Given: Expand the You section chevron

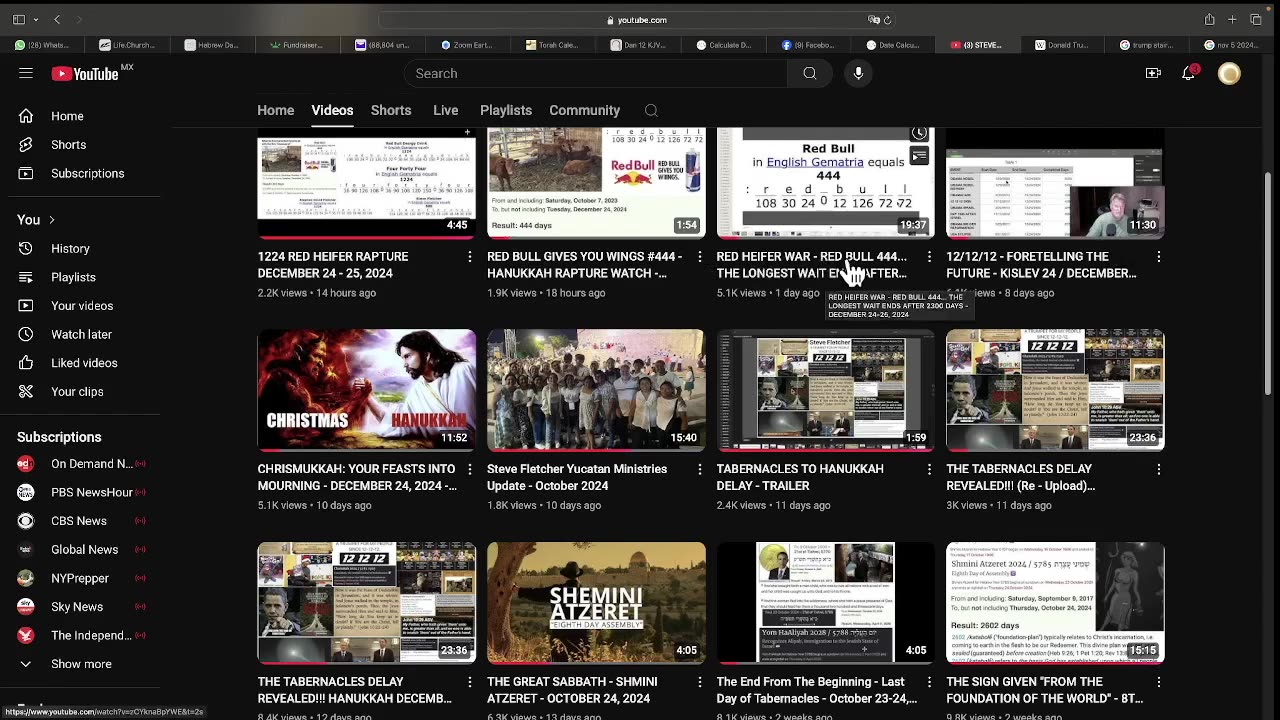Looking at the screenshot, I should (x=52, y=220).
